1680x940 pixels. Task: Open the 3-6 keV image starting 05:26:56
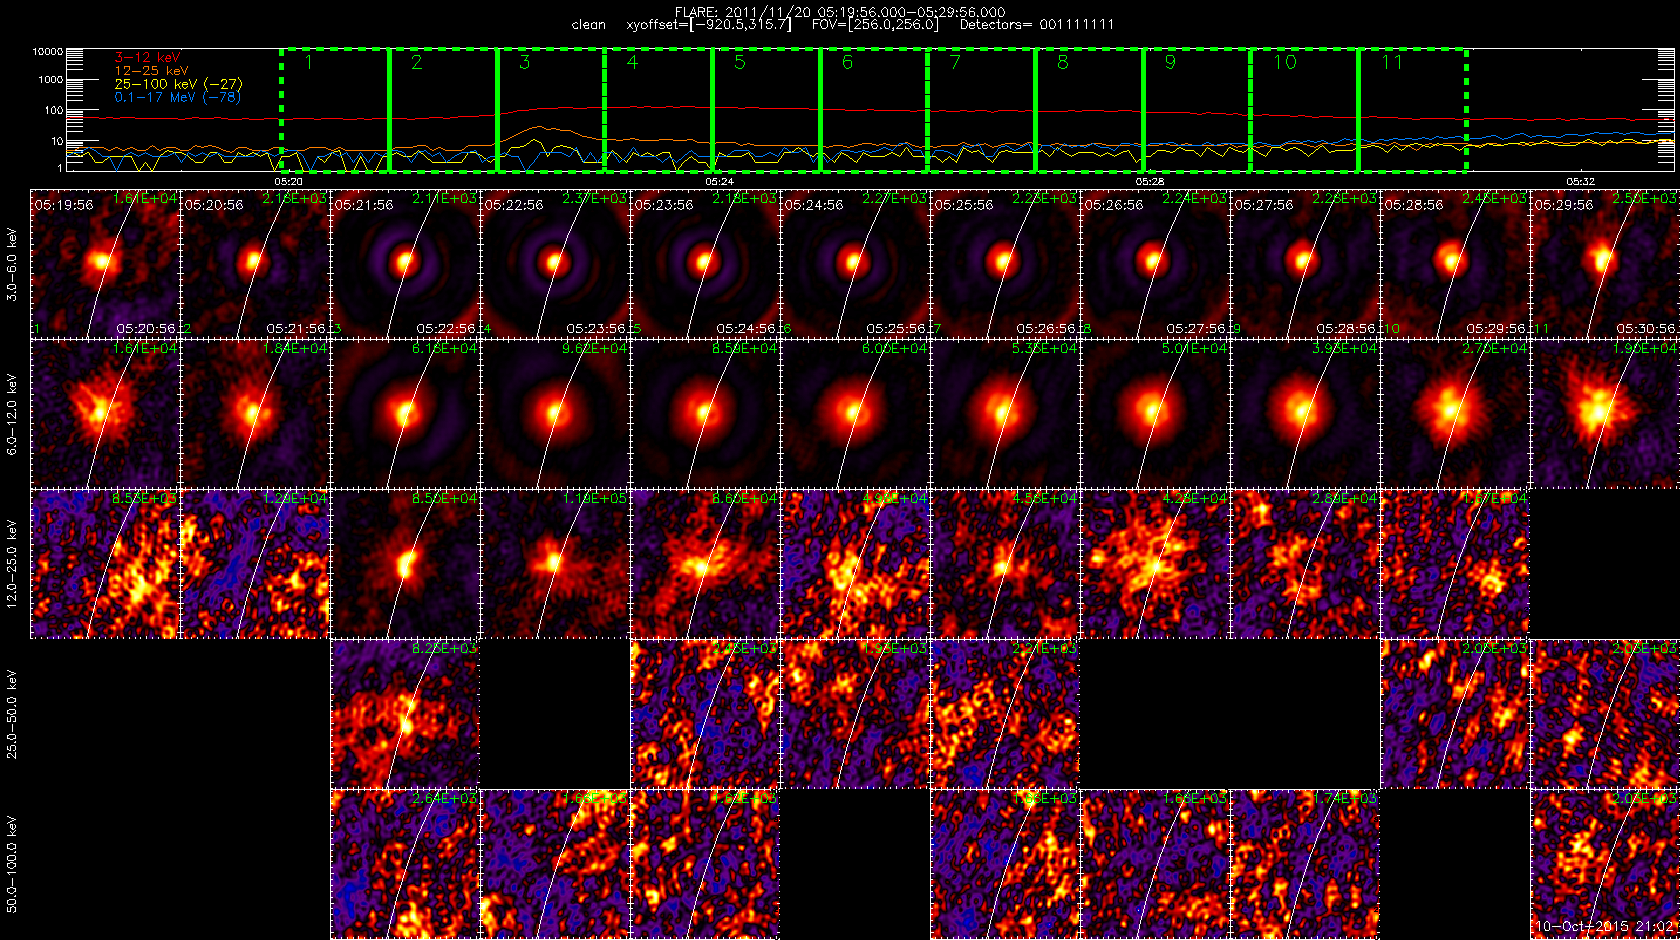[x=1155, y=264]
